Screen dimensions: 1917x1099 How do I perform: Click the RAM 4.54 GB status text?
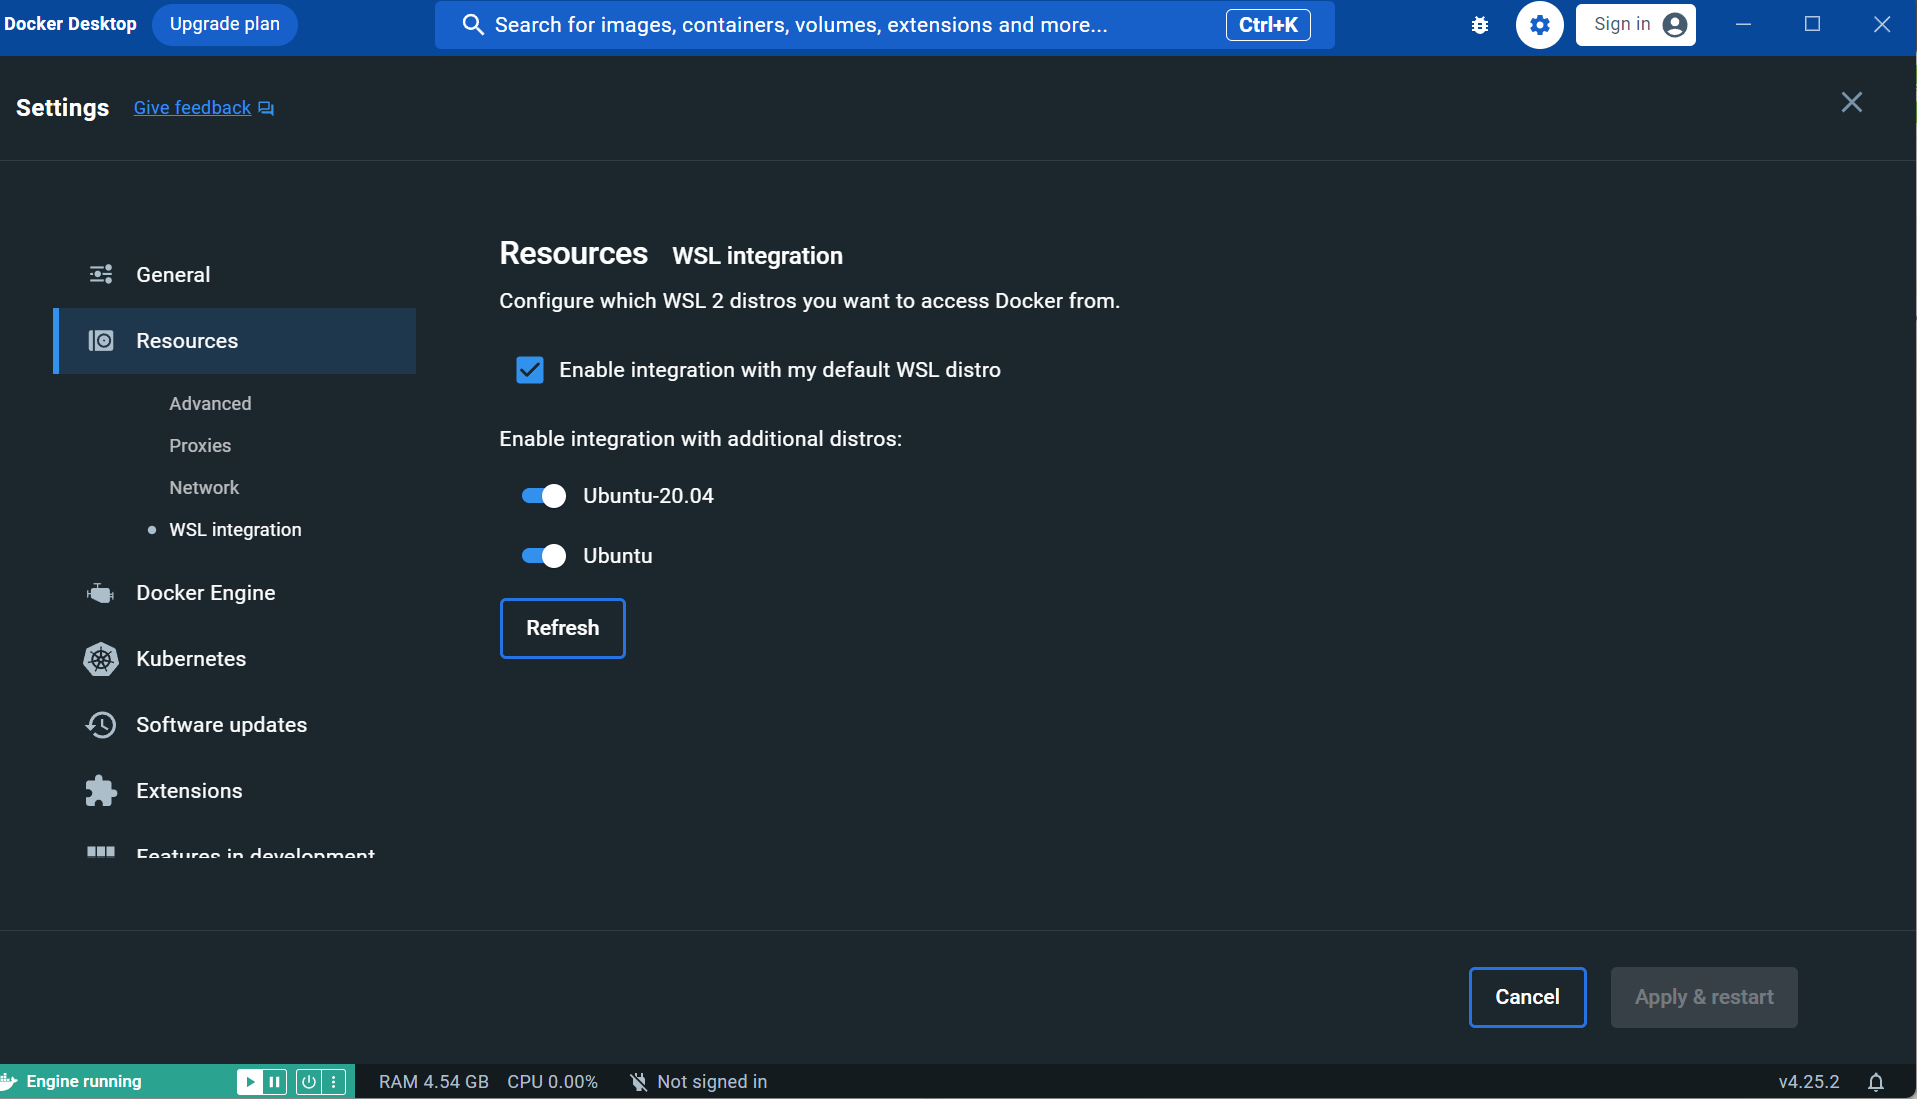coord(434,1082)
